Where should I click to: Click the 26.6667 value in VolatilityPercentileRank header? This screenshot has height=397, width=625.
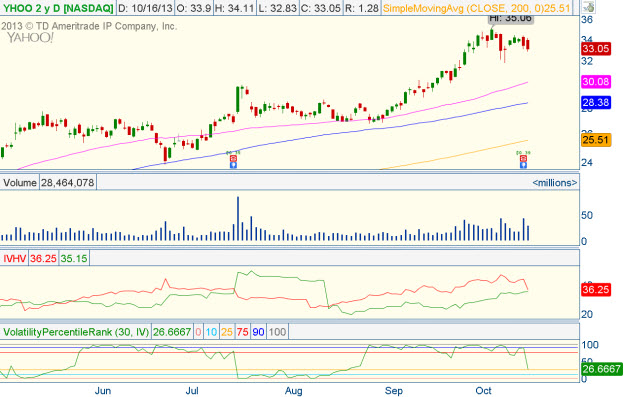click(x=172, y=332)
